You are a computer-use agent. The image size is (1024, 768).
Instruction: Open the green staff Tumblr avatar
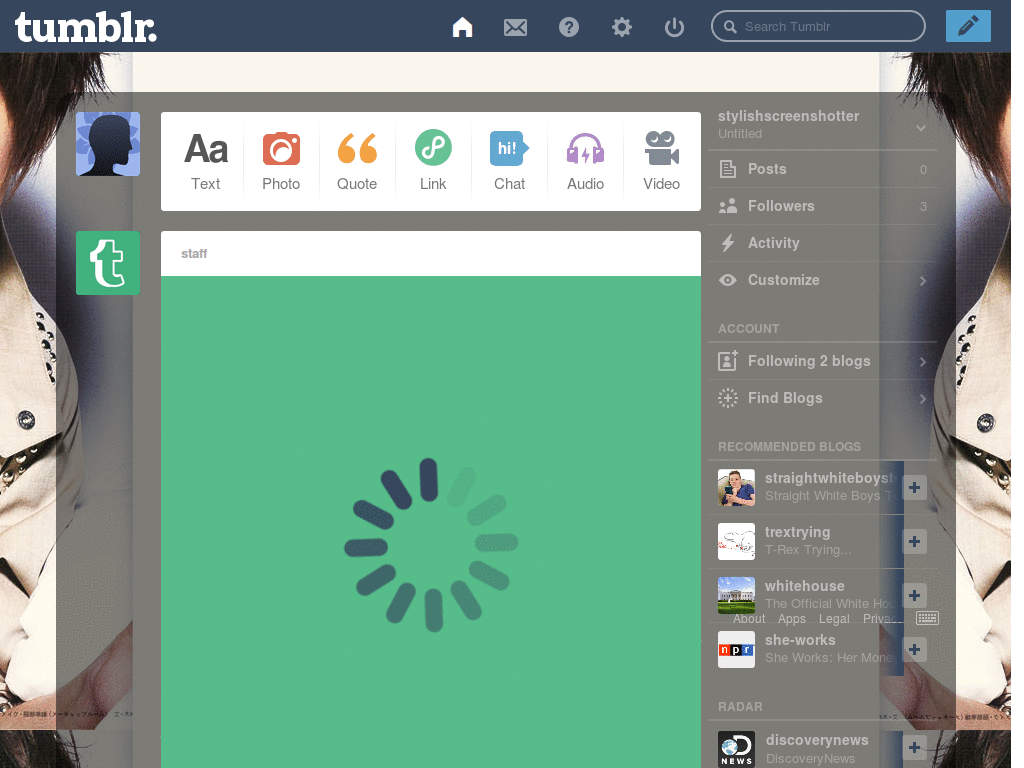point(108,263)
